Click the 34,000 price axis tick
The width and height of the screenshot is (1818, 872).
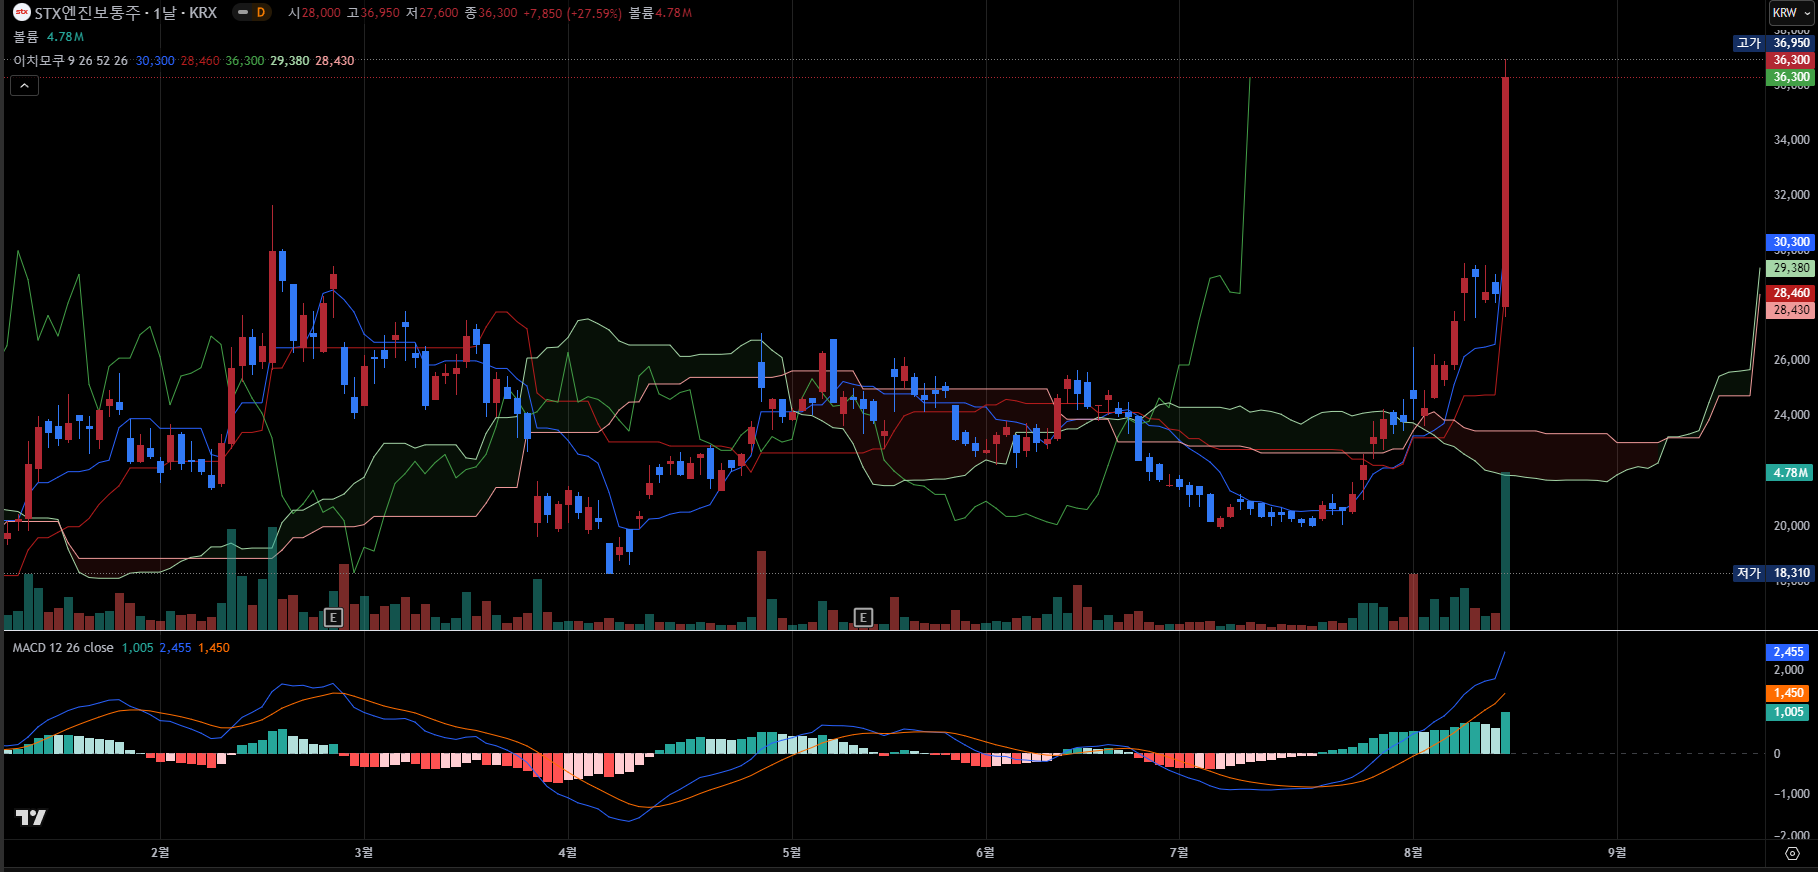pos(1791,140)
